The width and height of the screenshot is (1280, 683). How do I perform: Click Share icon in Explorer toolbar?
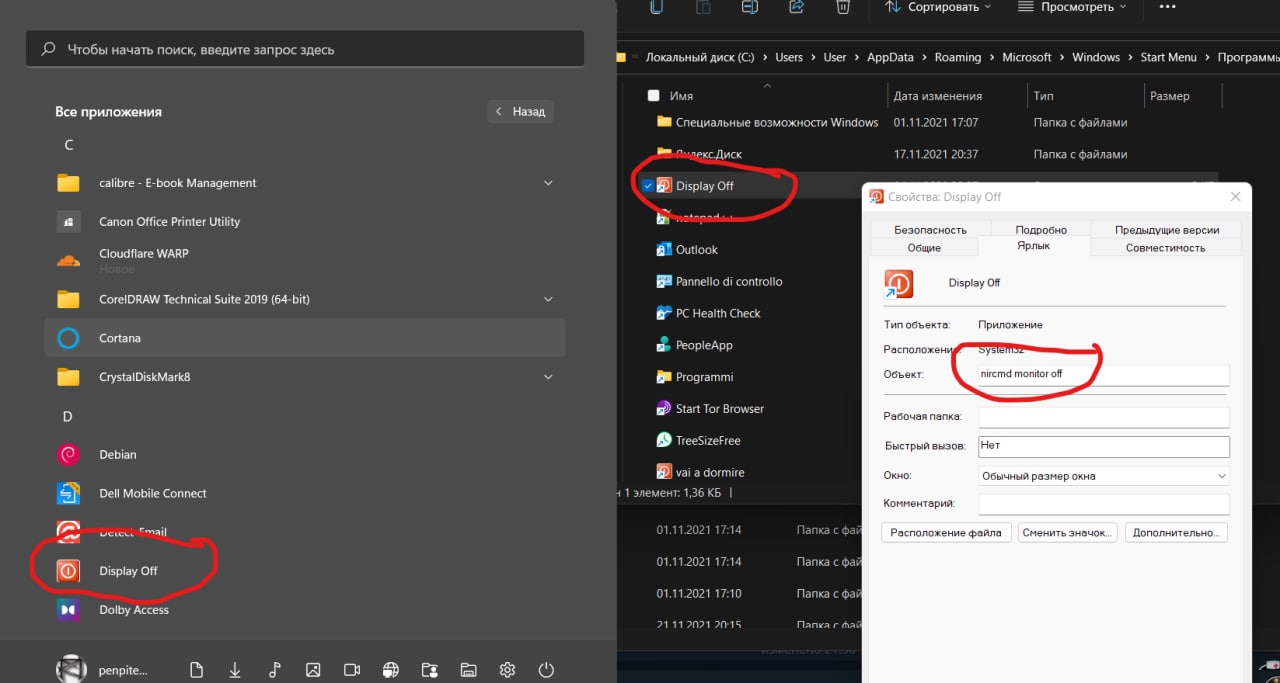(x=797, y=7)
